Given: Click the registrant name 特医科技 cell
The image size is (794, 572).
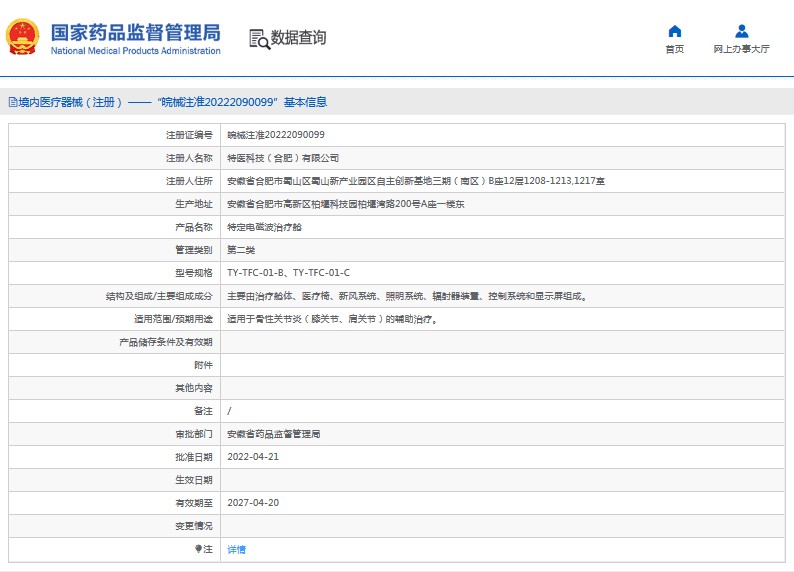Looking at the screenshot, I should [x=283, y=158].
